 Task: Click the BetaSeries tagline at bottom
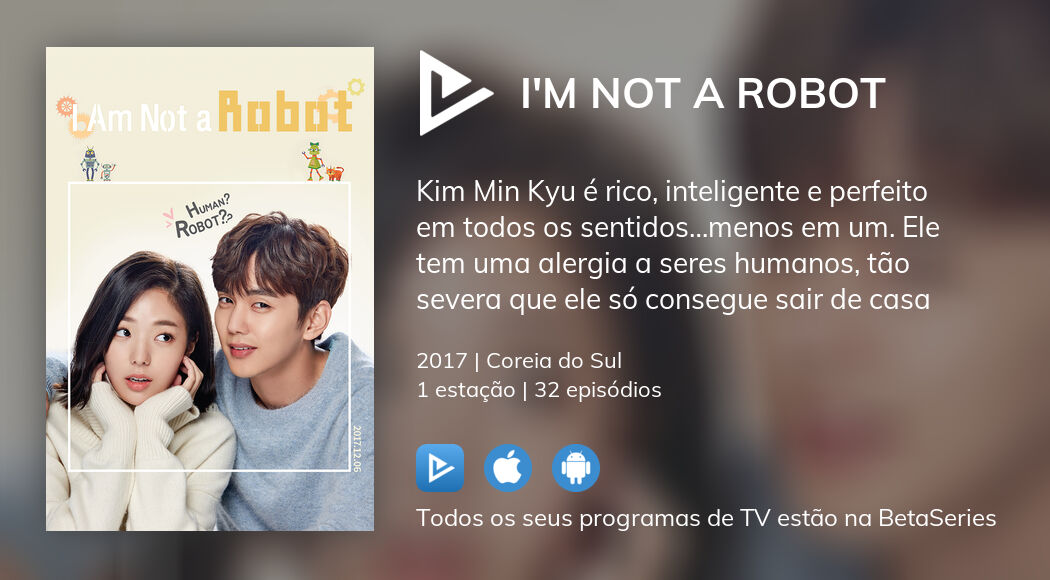706,518
